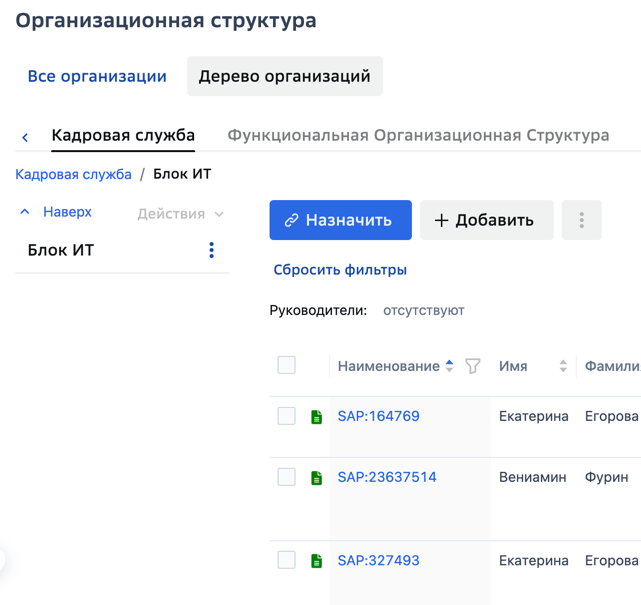Click Сбросить фильтры link
Image resolution: width=641 pixels, height=605 pixels.
pos(340,270)
